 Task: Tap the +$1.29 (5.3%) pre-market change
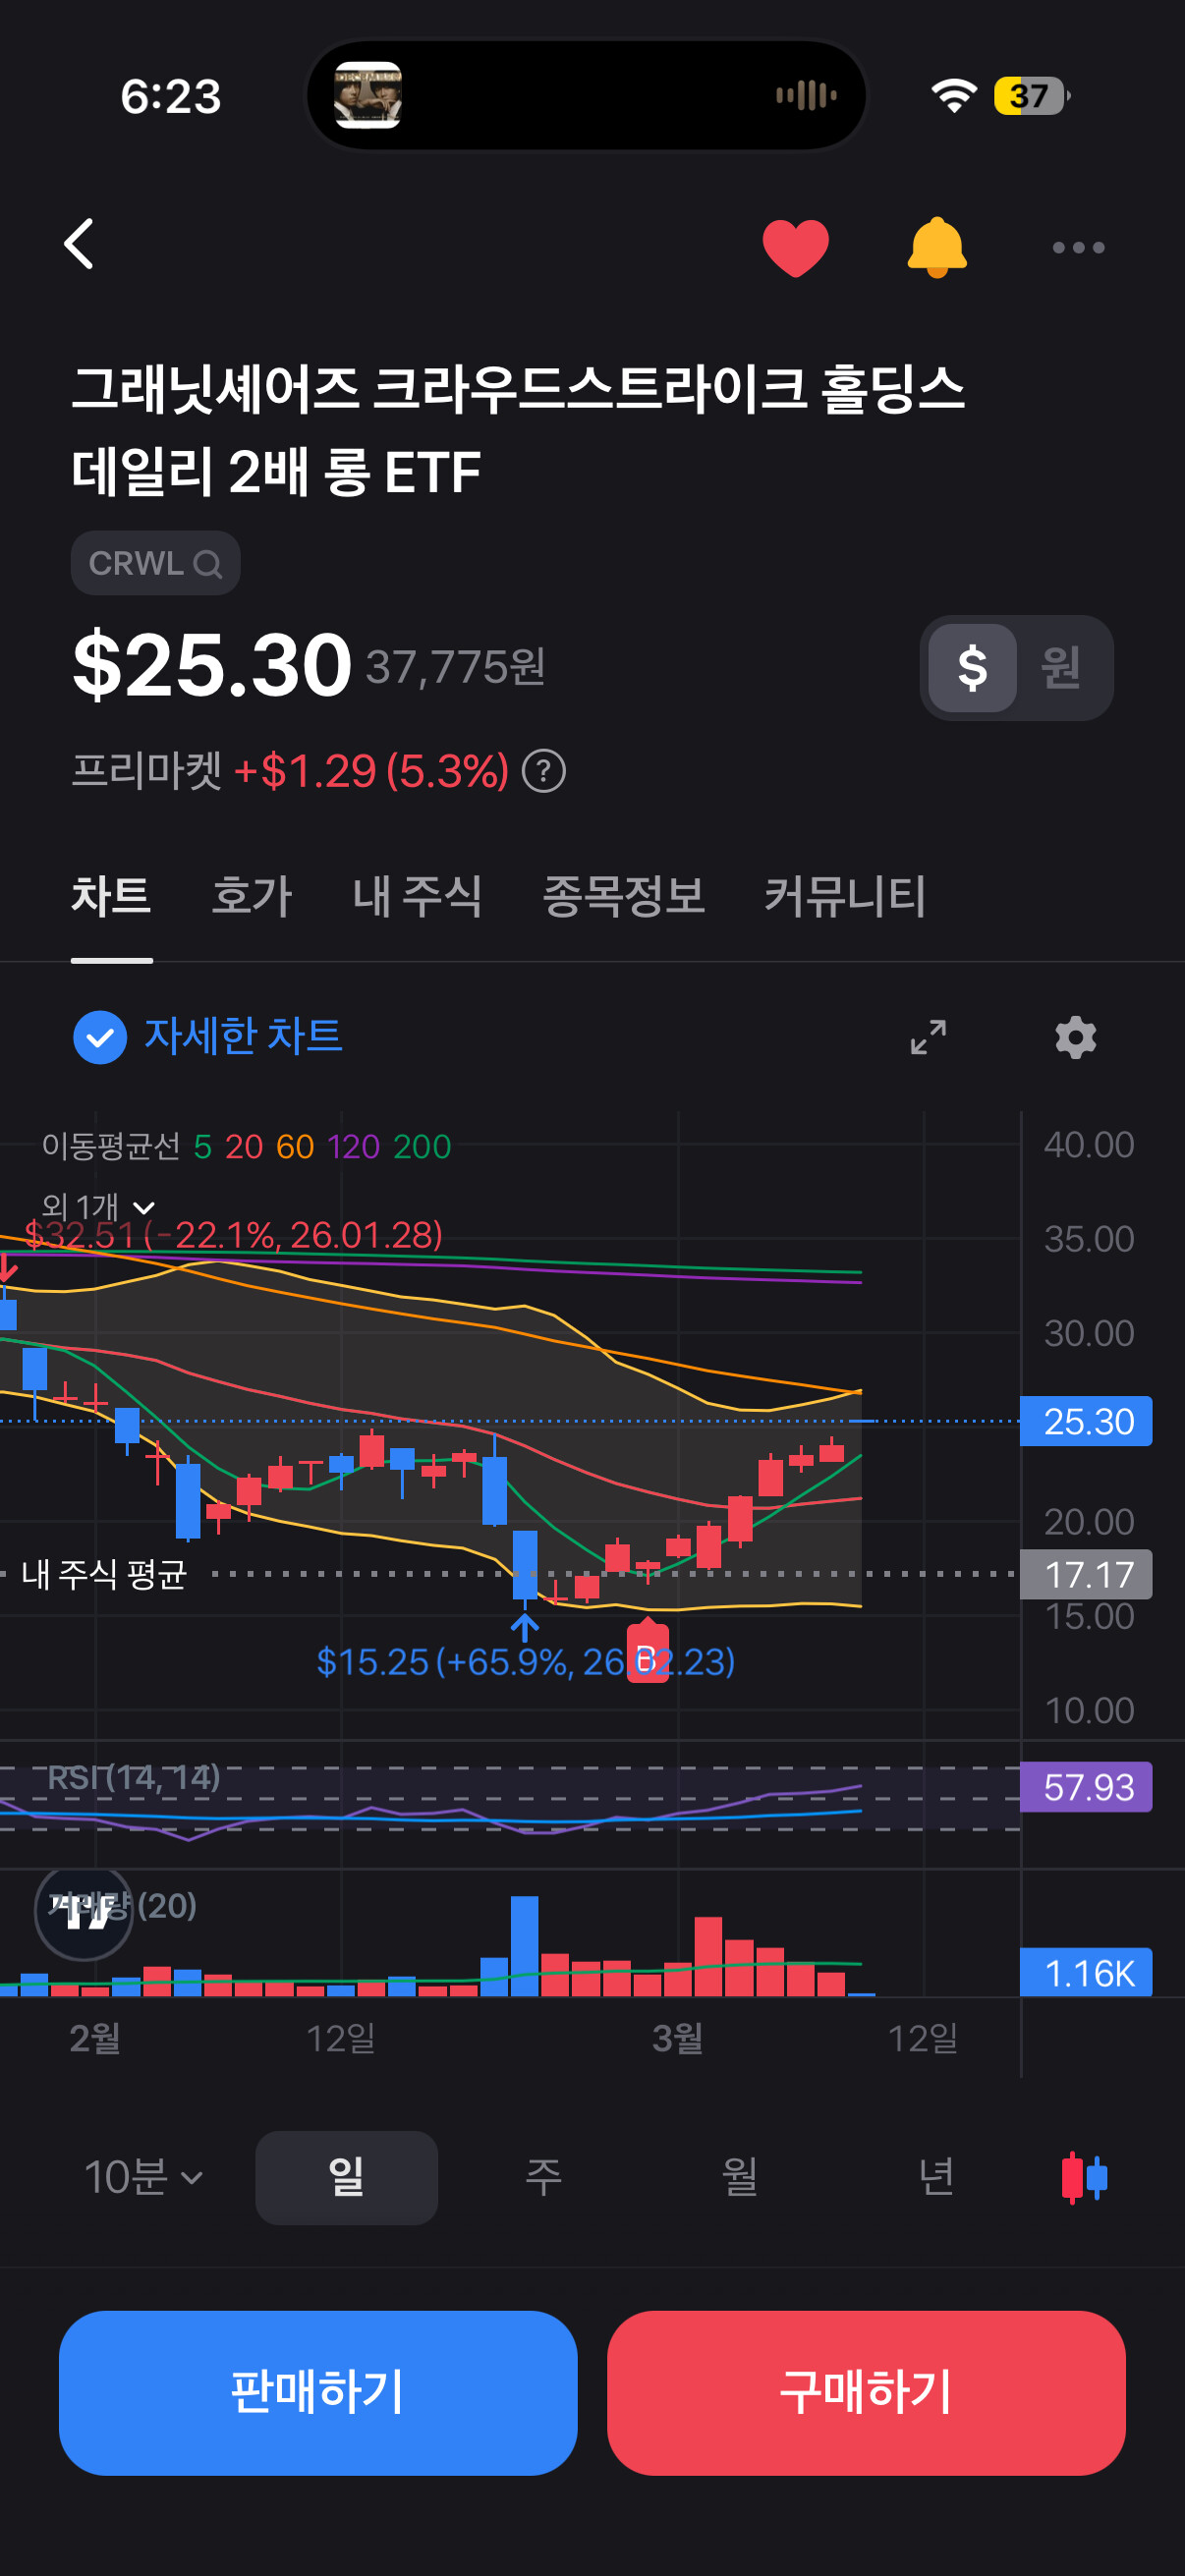click(x=371, y=771)
